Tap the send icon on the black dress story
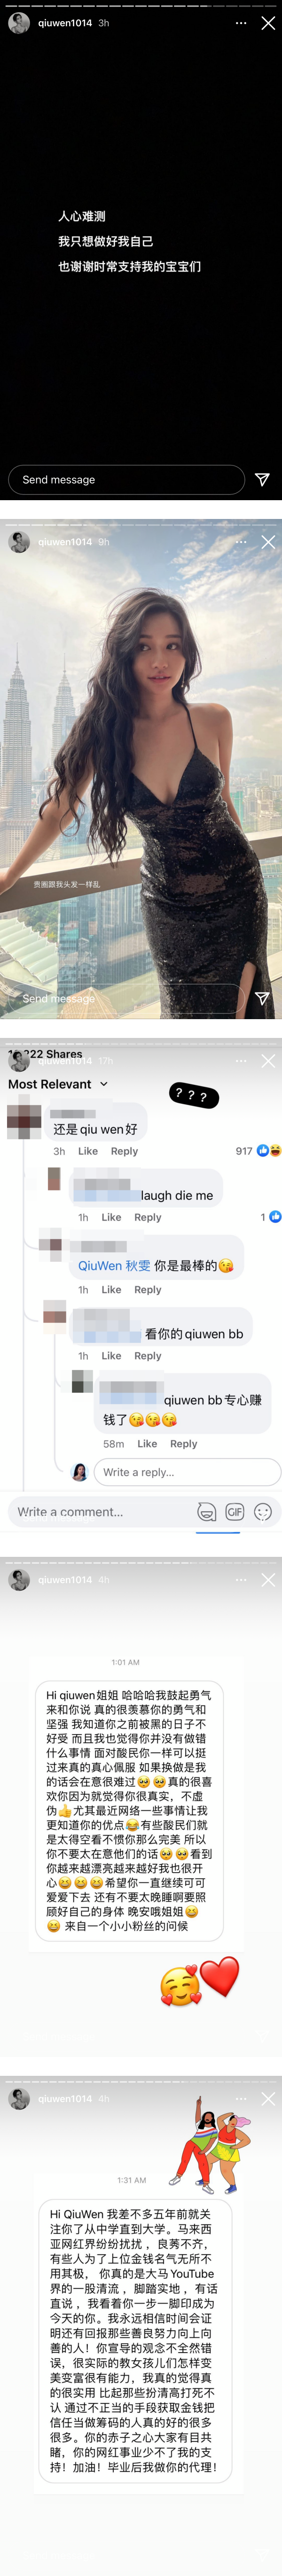 262,998
